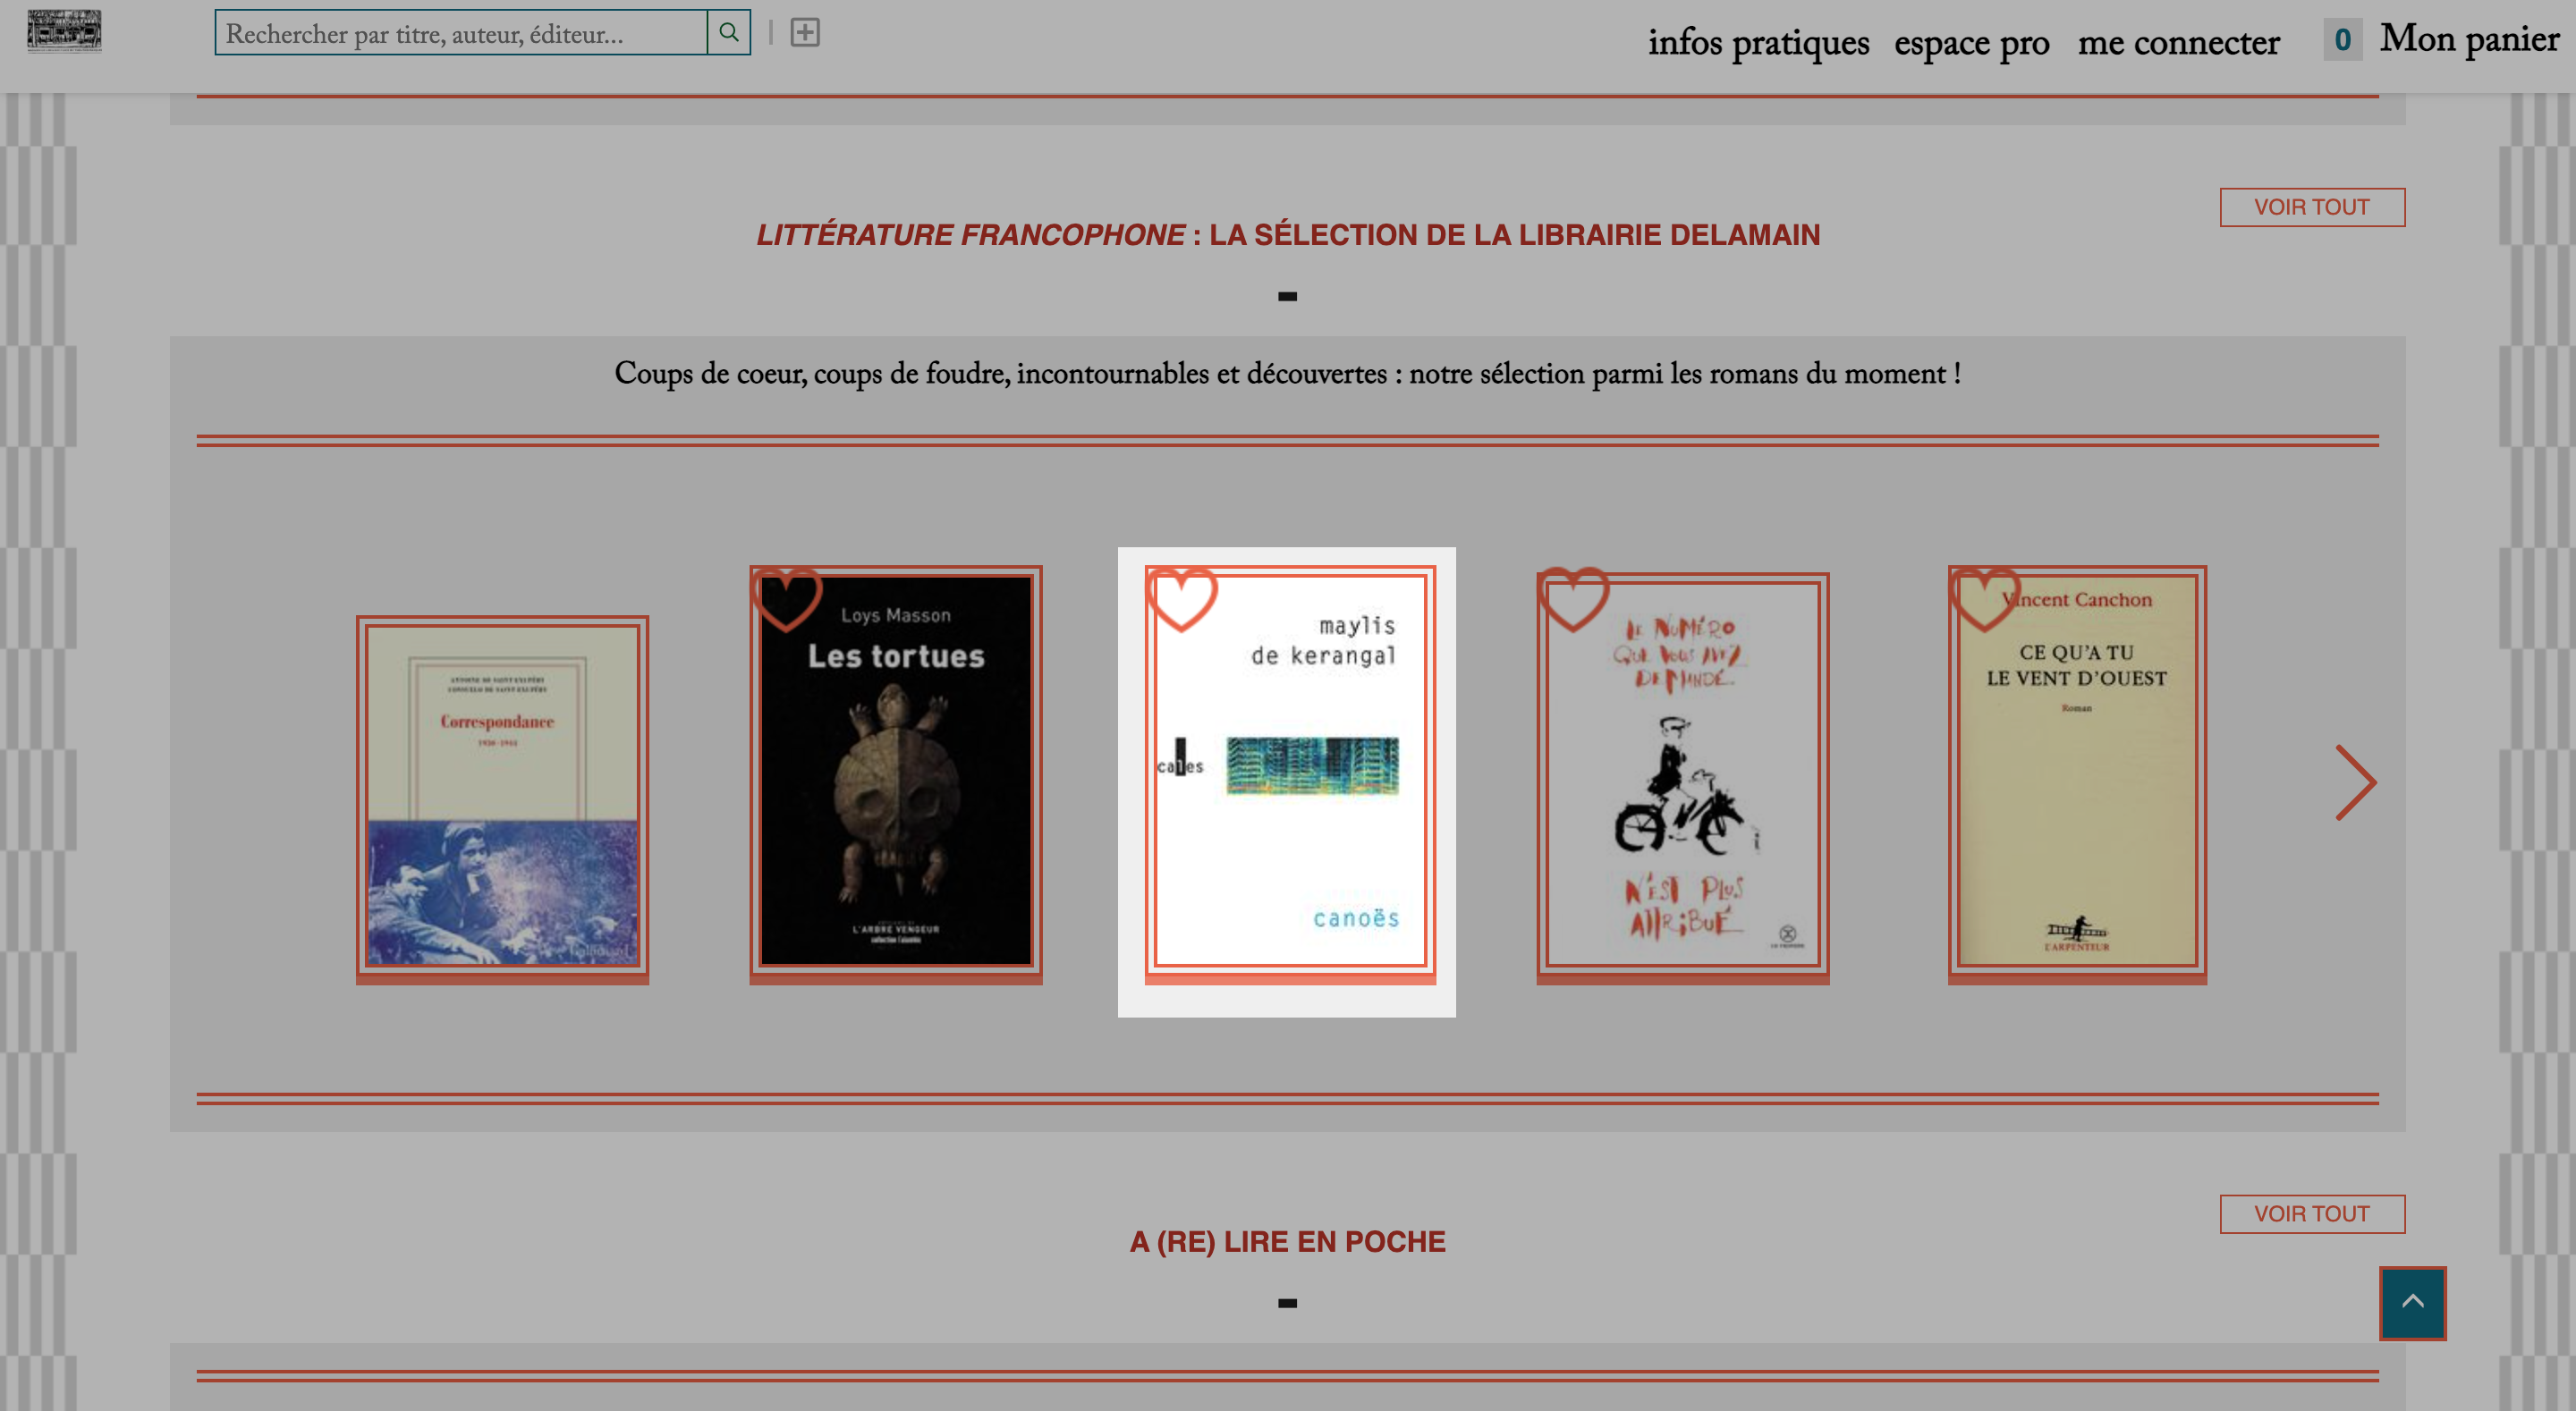Focus the title, author, publisher search field
Viewport: 2576px width, 1411px height.
(x=461, y=33)
